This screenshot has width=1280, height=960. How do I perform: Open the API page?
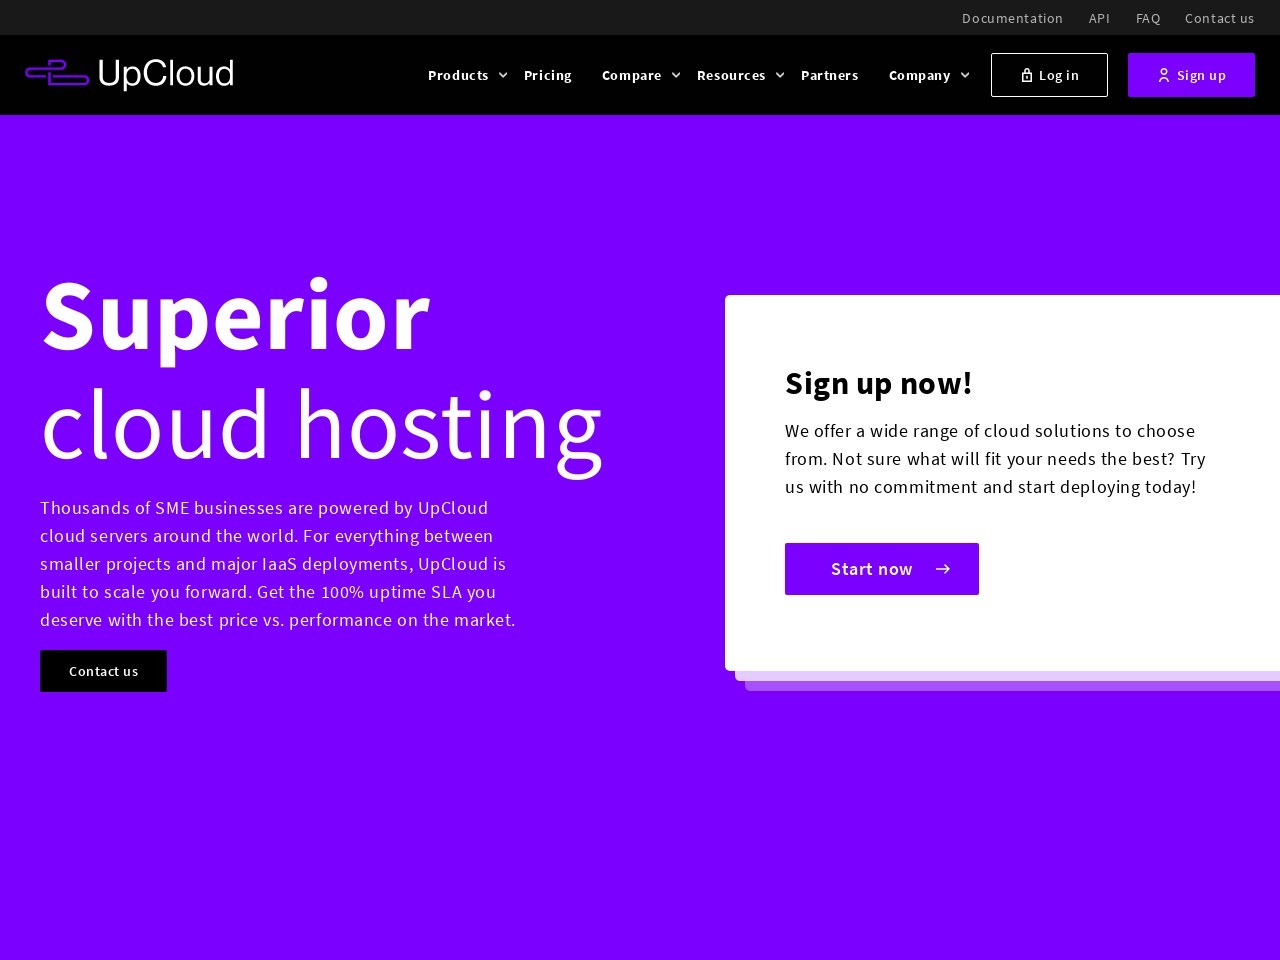pos(1099,18)
